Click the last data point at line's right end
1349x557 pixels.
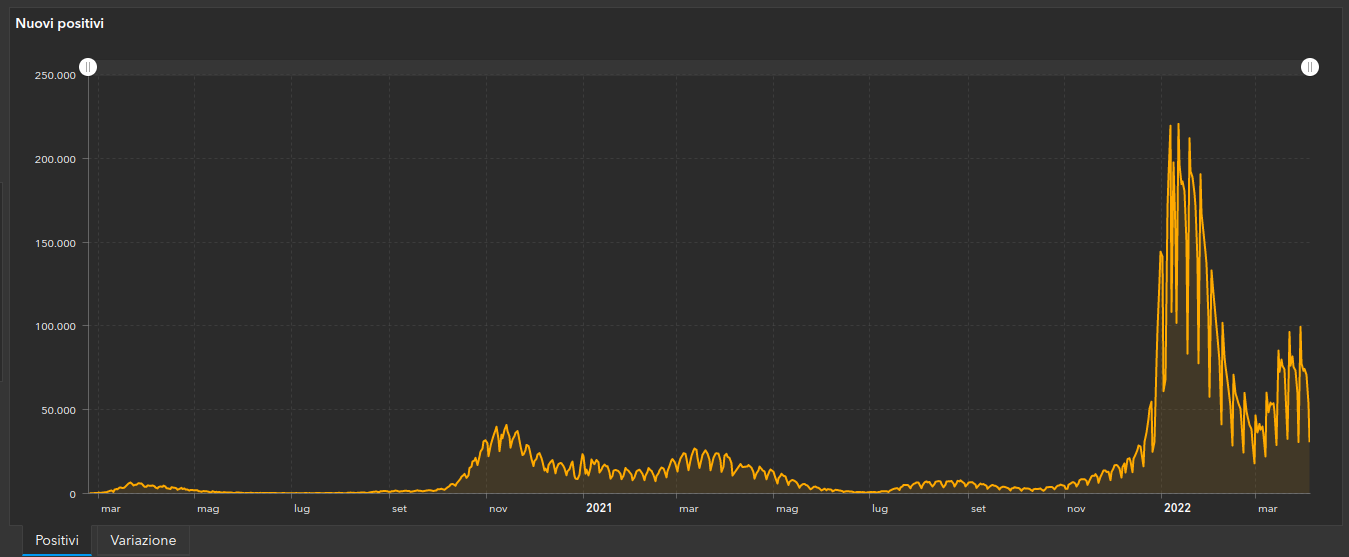(1309, 441)
